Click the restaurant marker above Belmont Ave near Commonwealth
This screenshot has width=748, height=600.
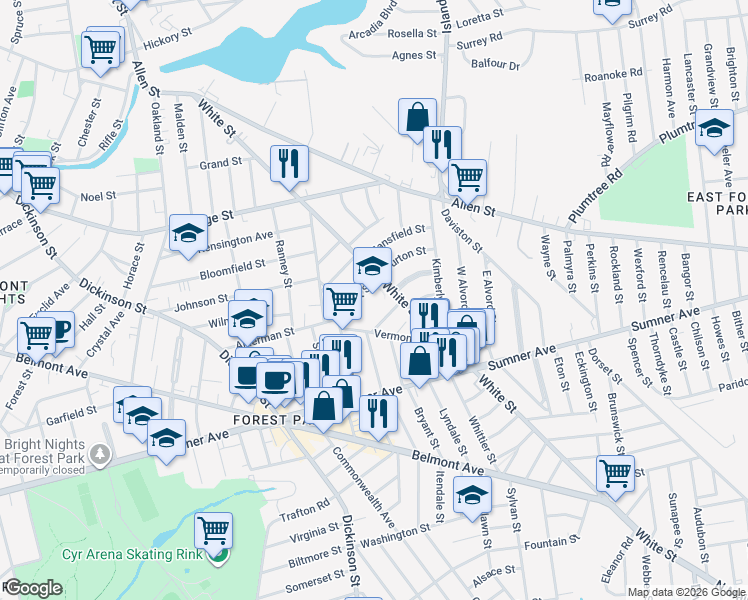[x=378, y=414]
